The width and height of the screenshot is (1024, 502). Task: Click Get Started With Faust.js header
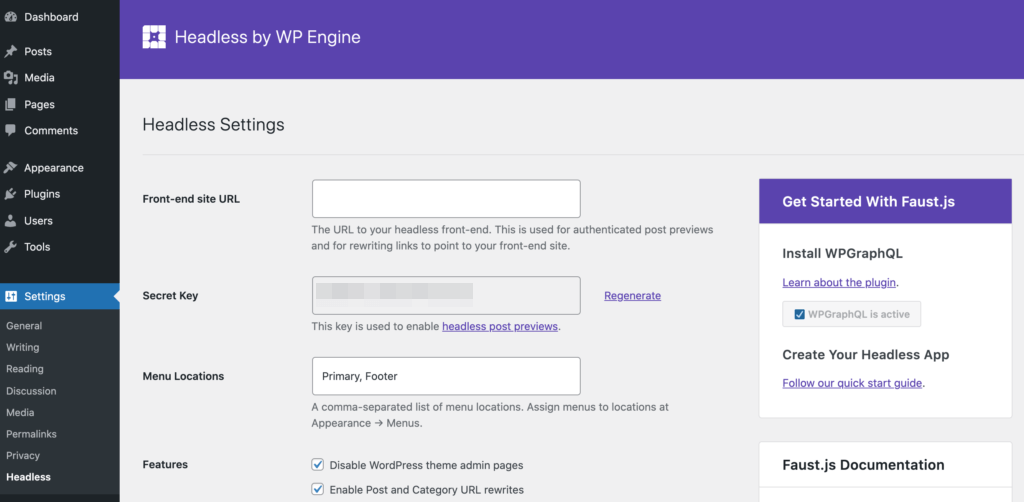(x=869, y=202)
